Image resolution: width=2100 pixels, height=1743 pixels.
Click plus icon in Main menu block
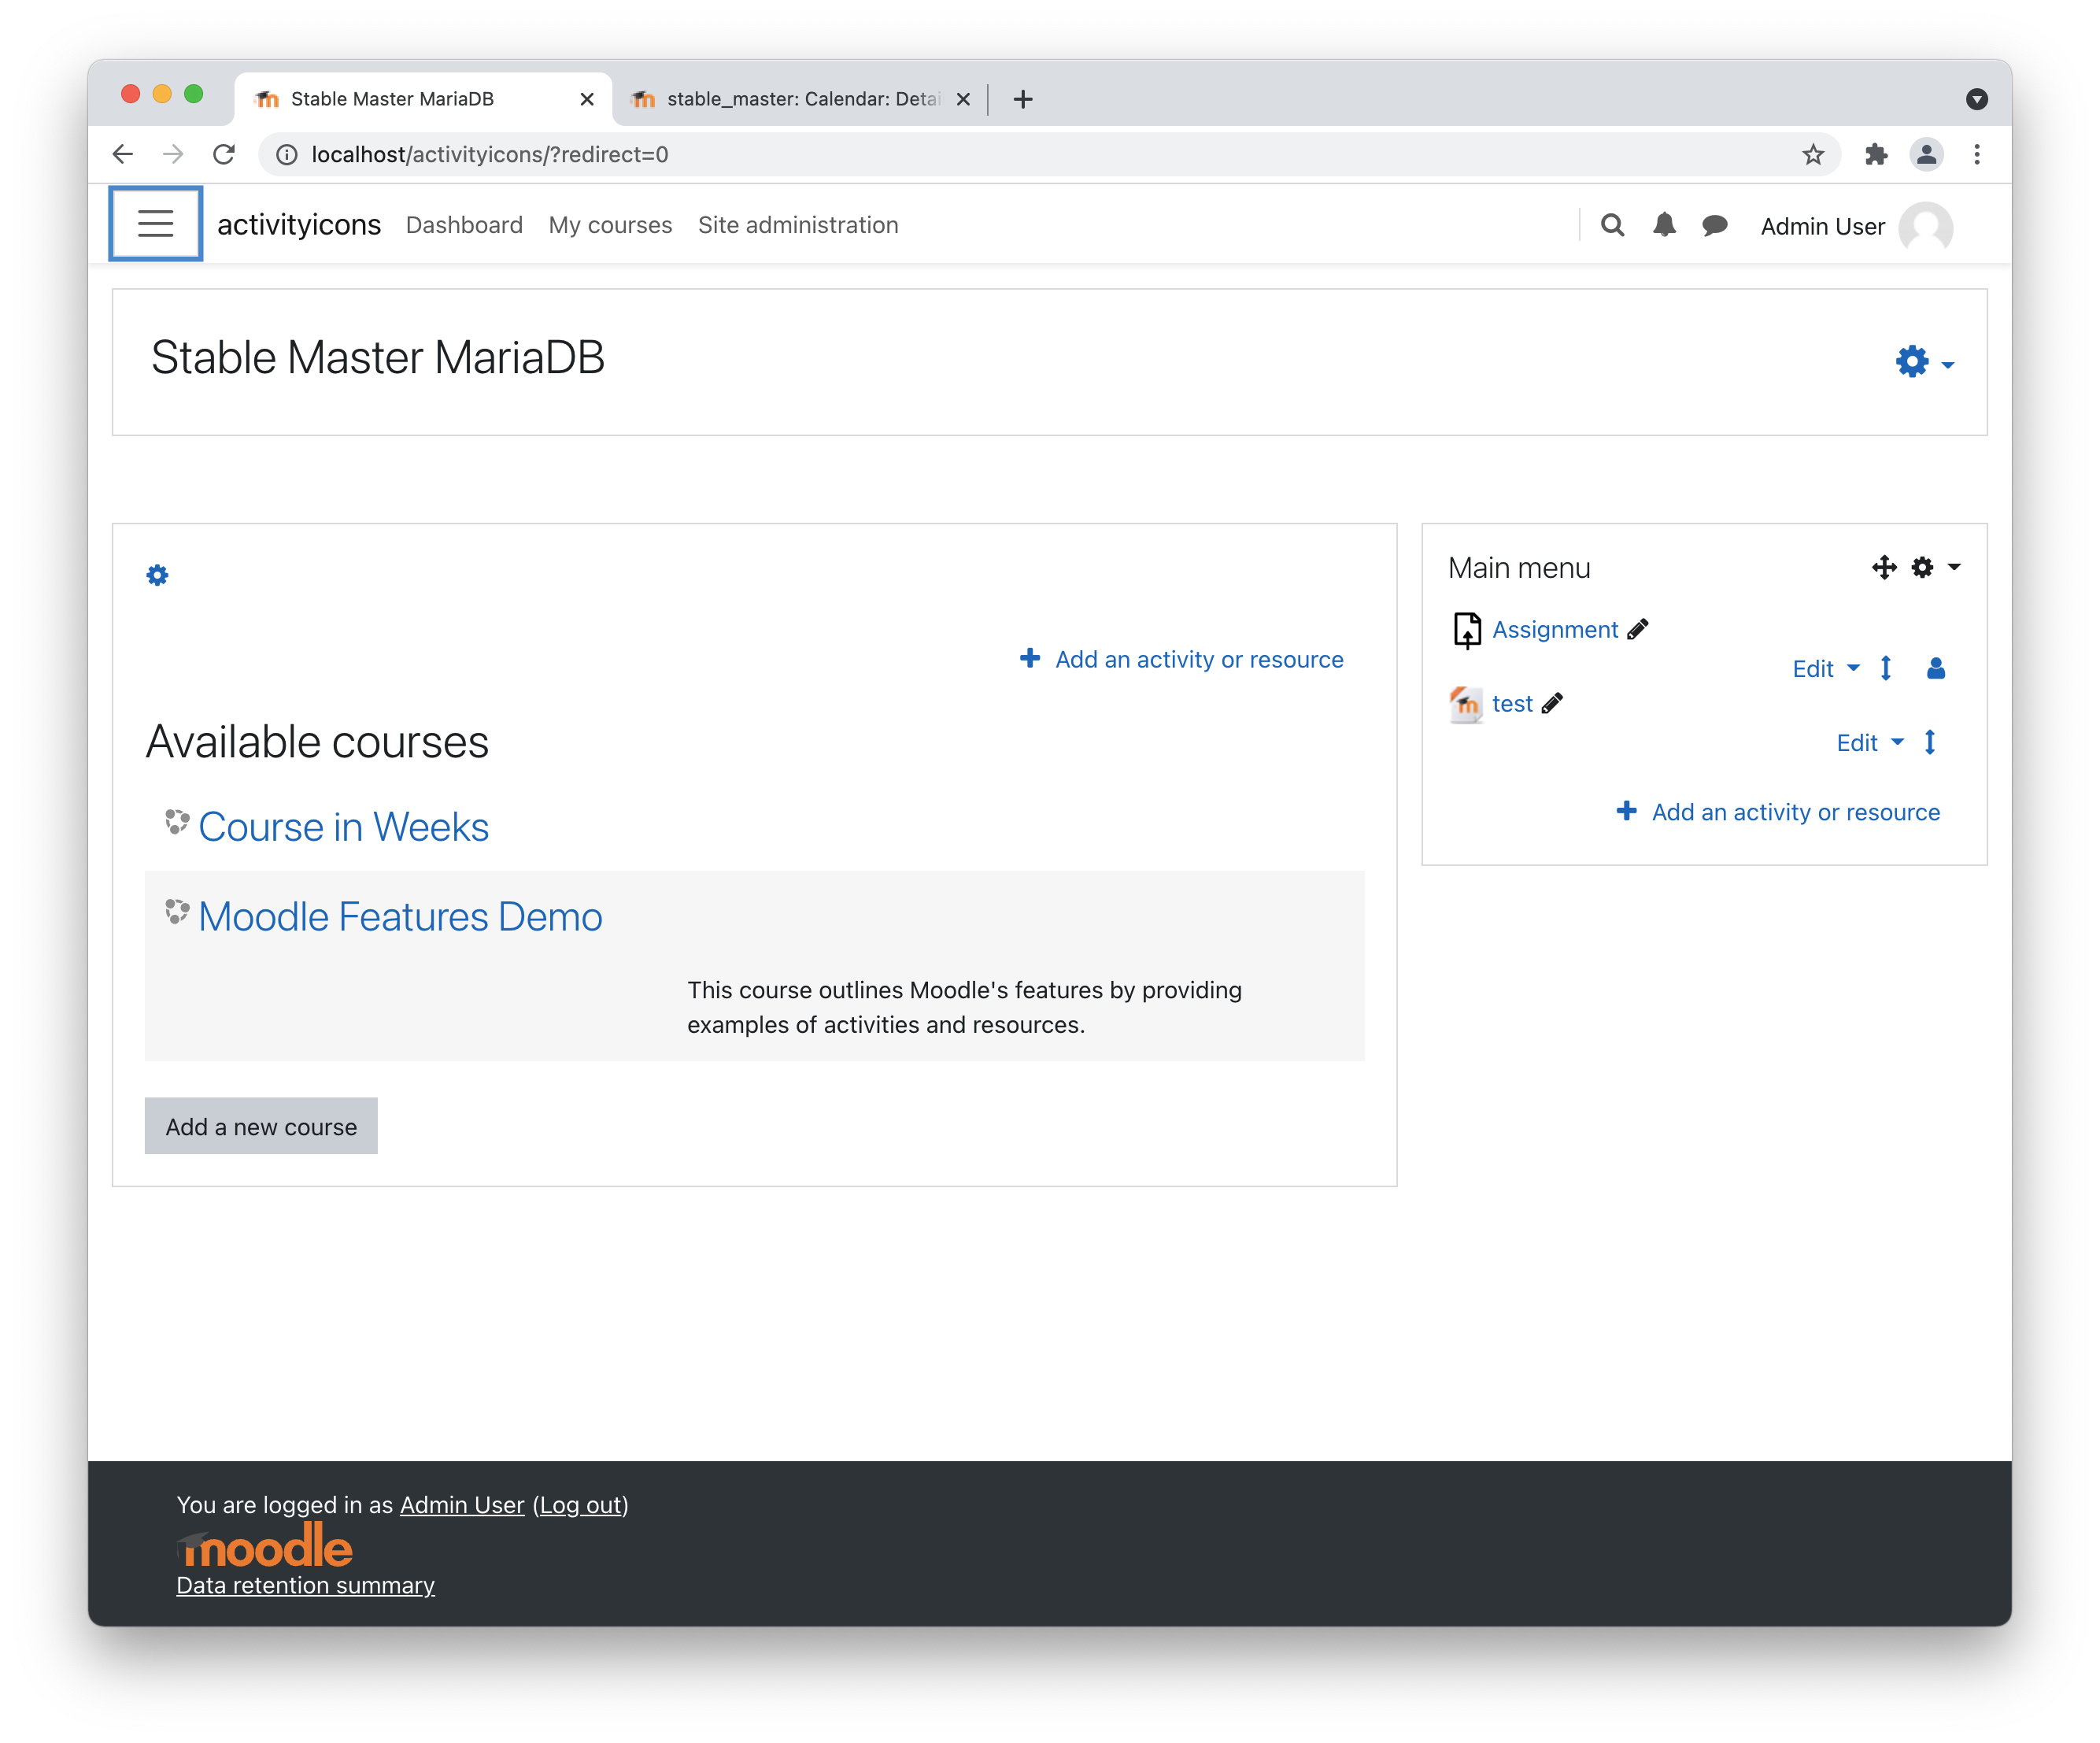(1627, 811)
